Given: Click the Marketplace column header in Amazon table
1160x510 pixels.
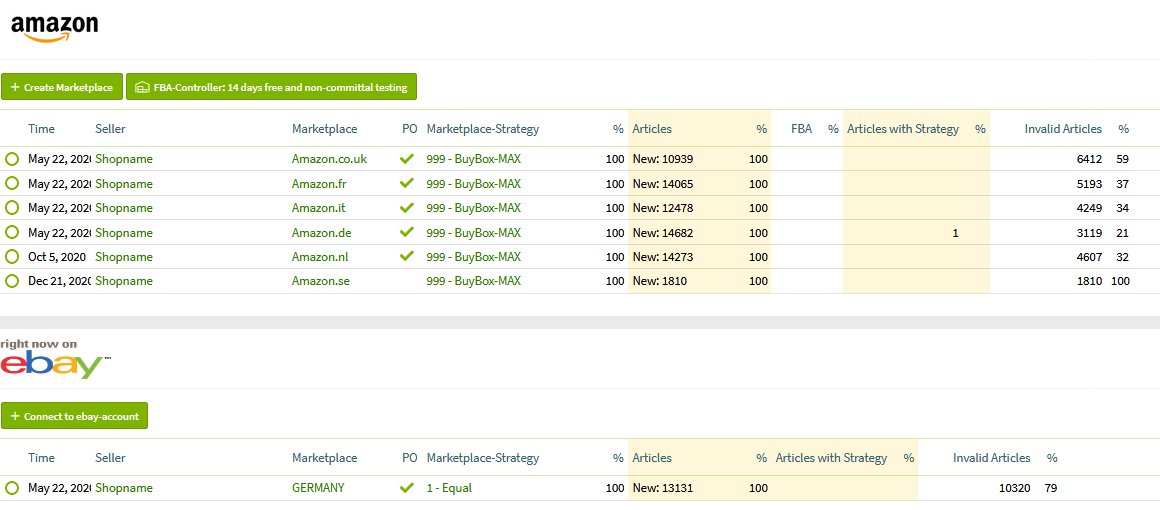Looking at the screenshot, I should (x=325, y=129).
